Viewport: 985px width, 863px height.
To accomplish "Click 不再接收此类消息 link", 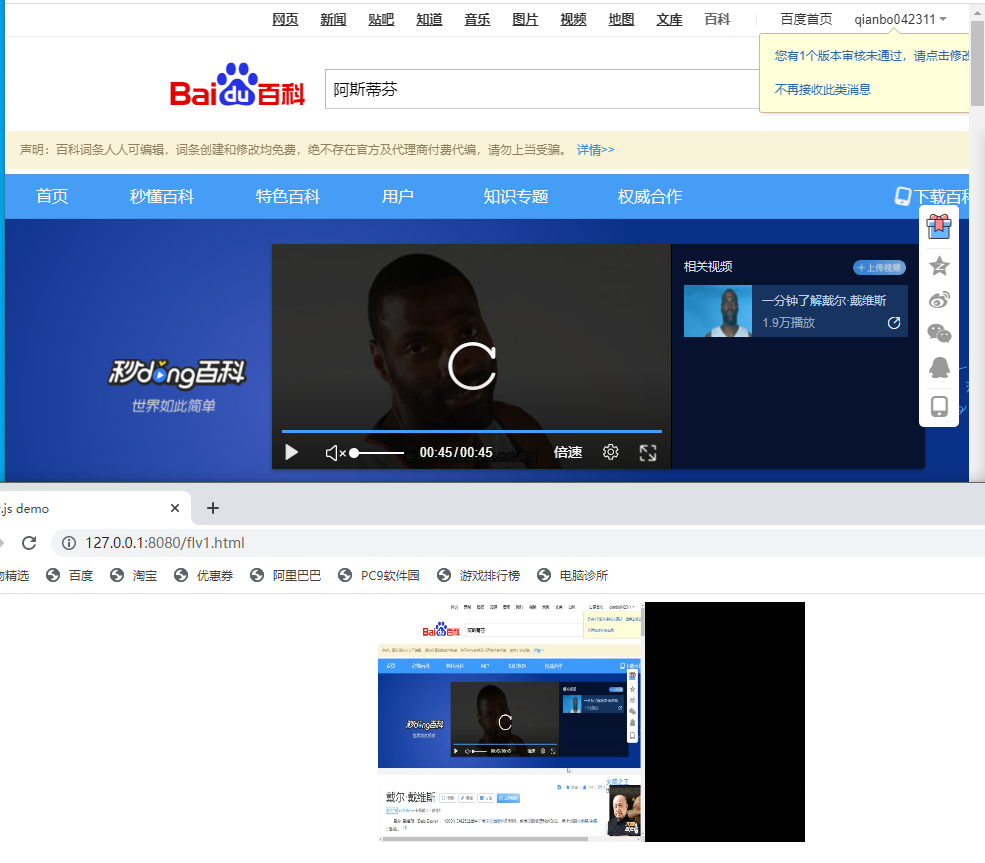I will click(x=822, y=89).
